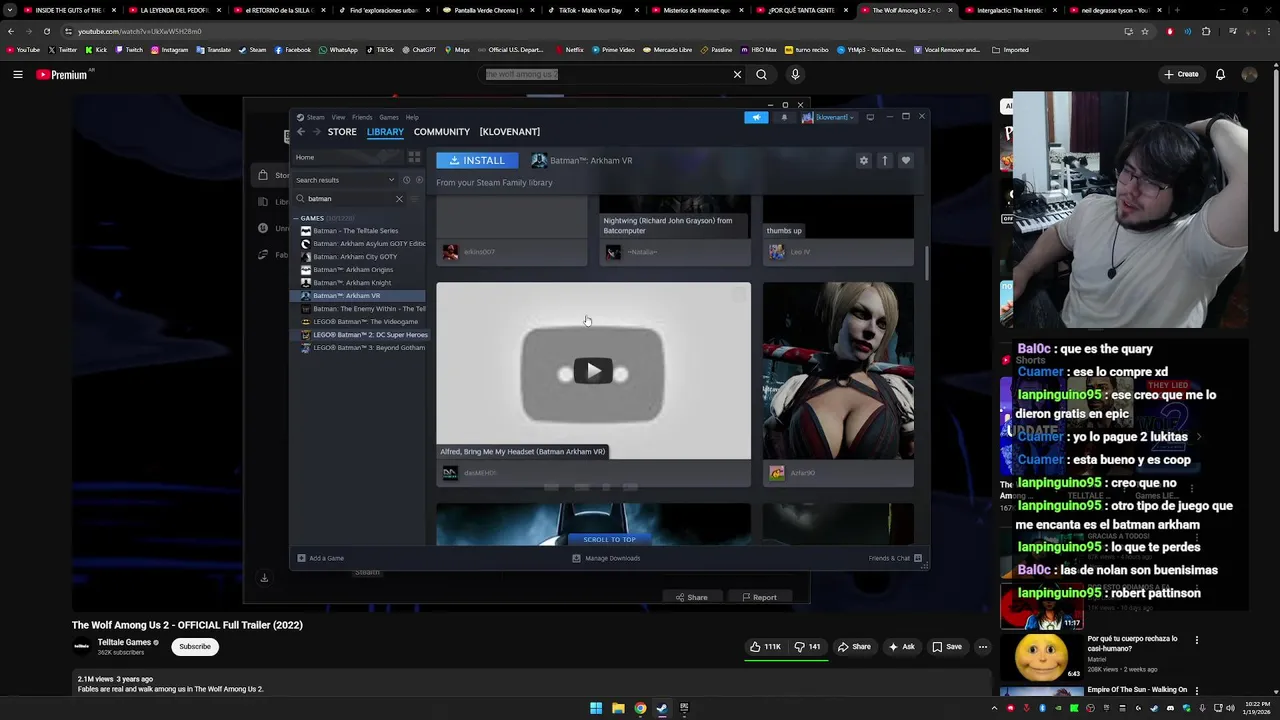Click Add a Game in Steam

tap(321, 558)
